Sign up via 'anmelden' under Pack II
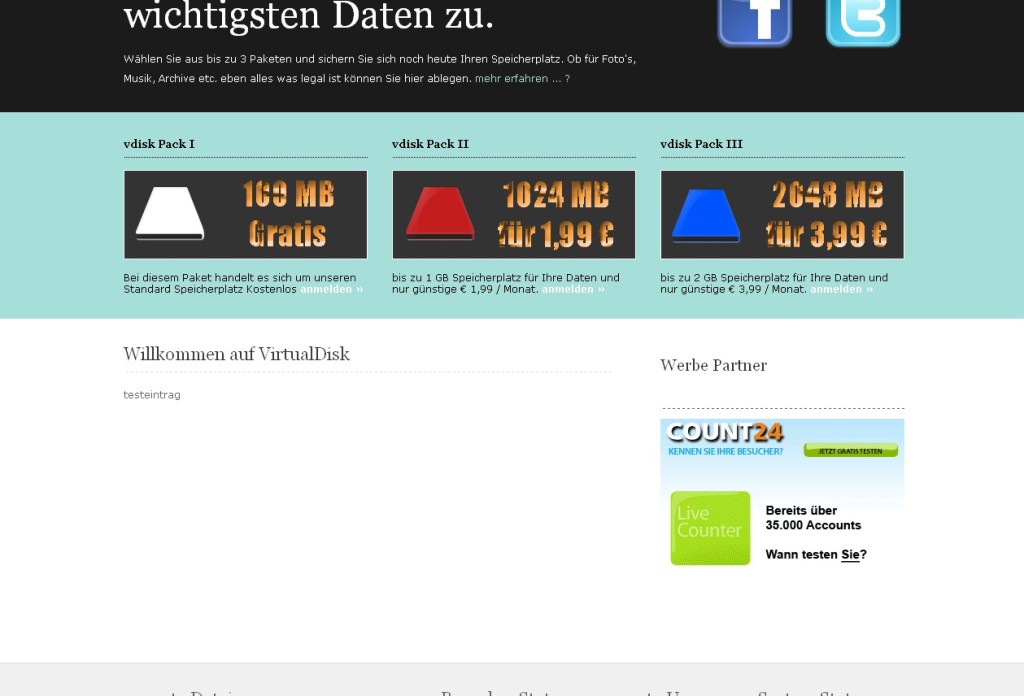The image size is (1024, 696). tap(573, 289)
